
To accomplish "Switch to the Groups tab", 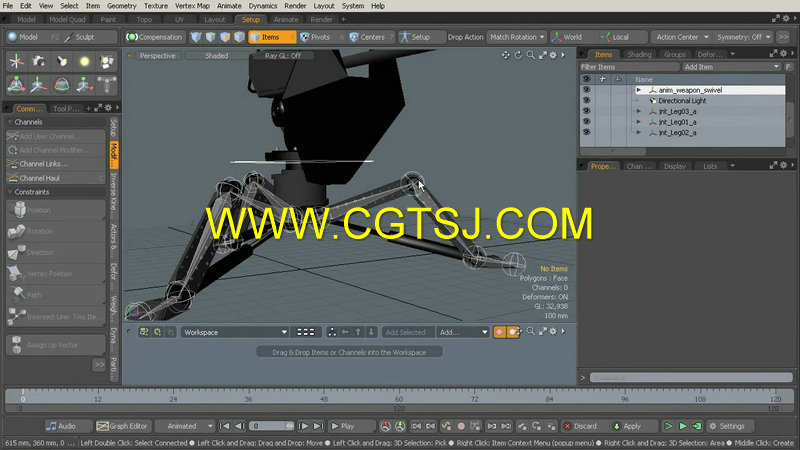I will [x=674, y=54].
